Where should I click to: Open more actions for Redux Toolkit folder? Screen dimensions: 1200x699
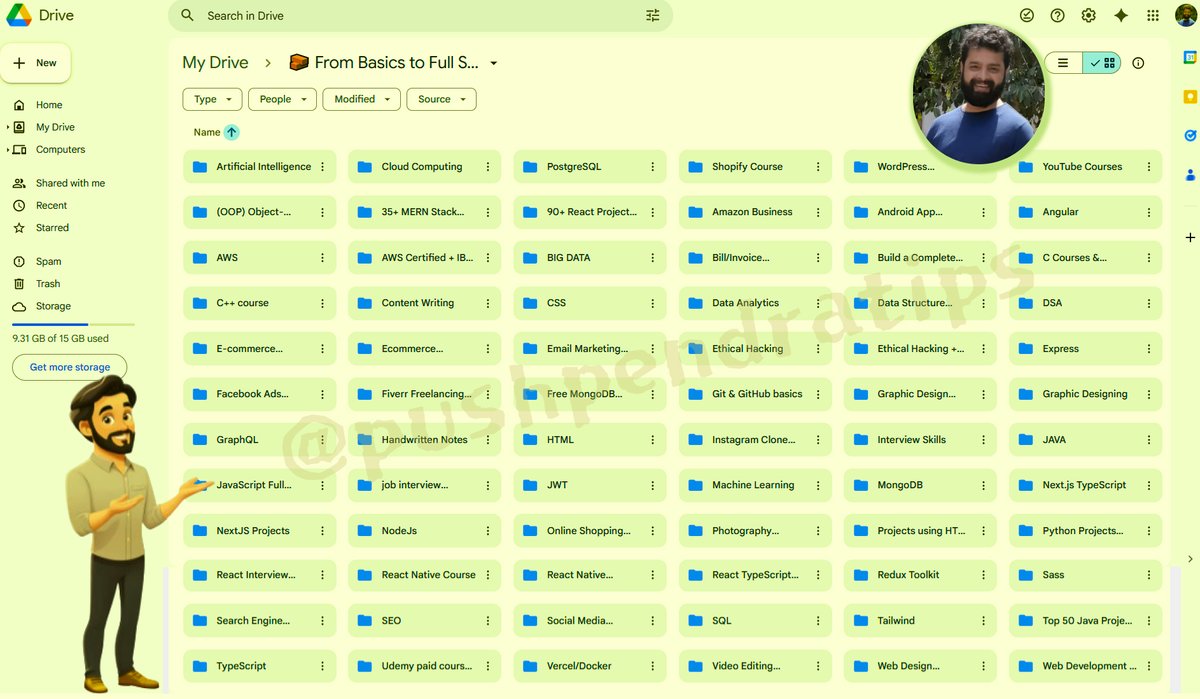pos(983,575)
